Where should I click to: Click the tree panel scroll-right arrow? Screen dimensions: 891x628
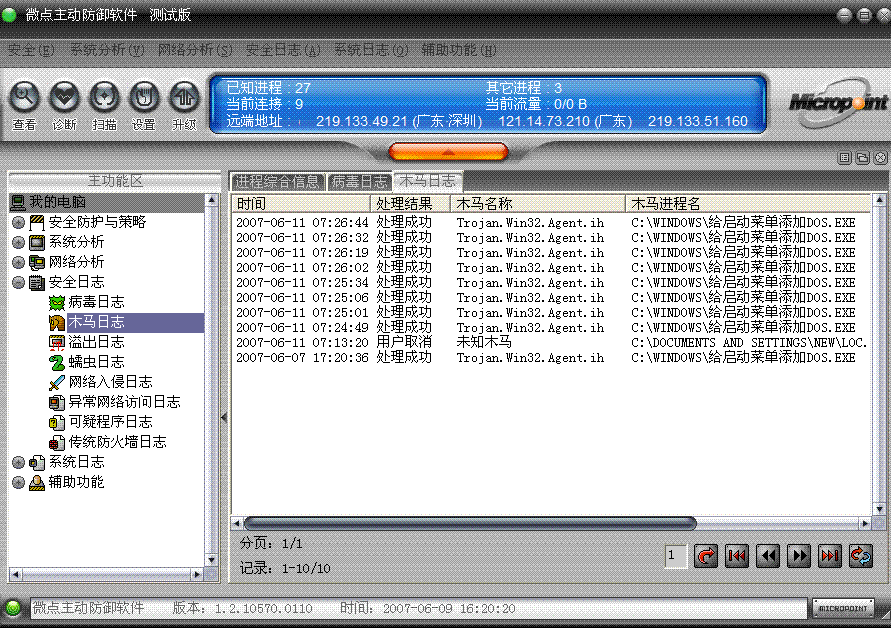click(197, 575)
